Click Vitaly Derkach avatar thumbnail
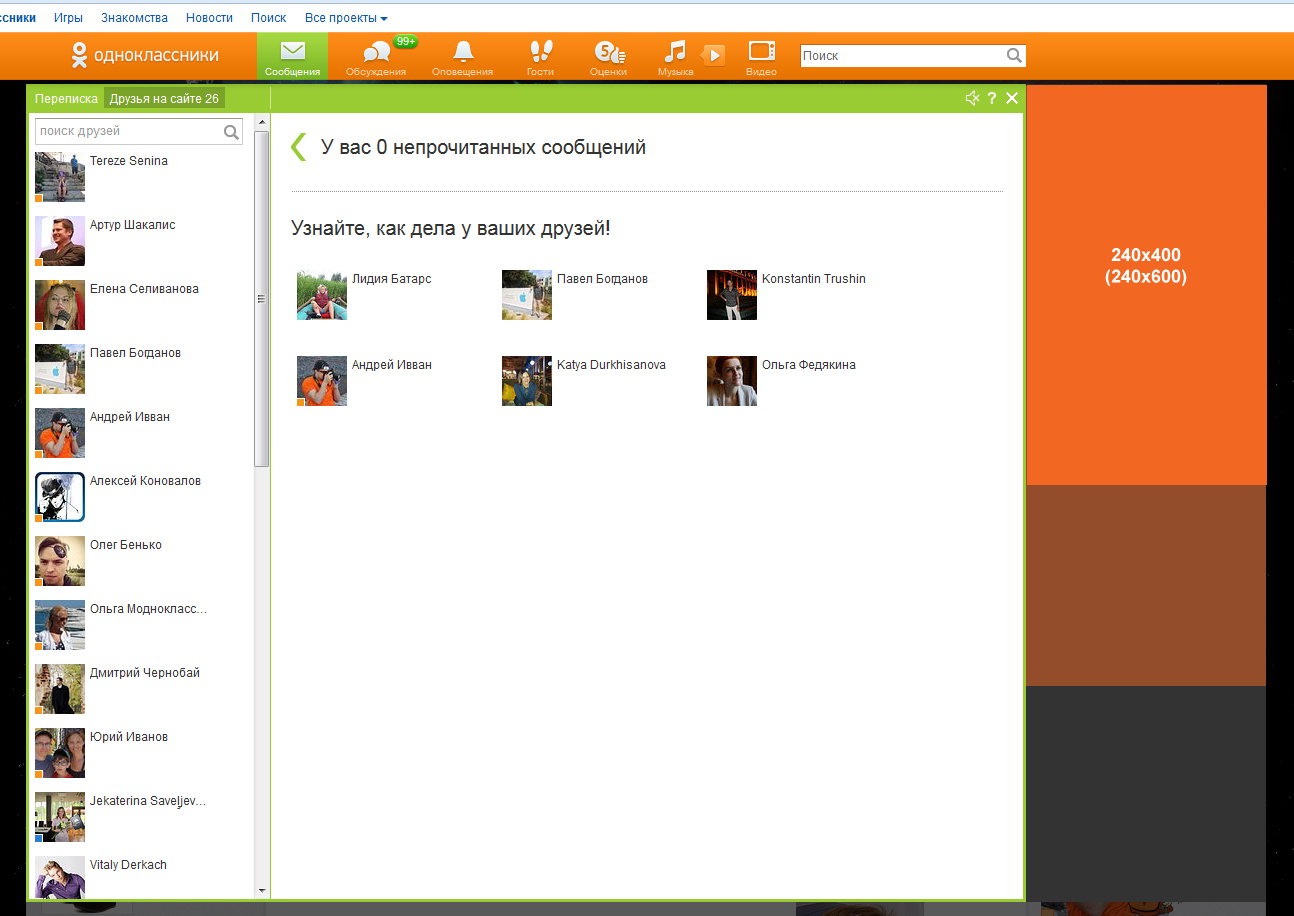The image size is (1294, 916). click(60, 877)
